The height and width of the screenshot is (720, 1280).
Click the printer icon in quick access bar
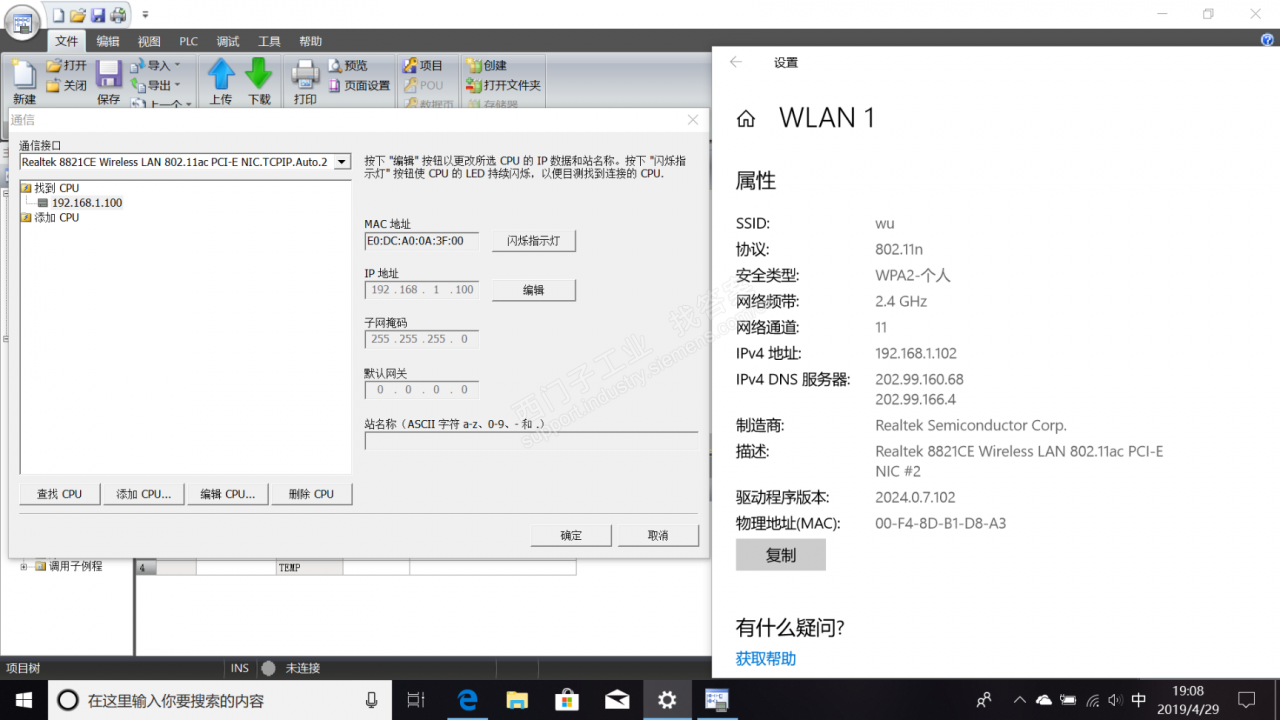click(x=118, y=15)
